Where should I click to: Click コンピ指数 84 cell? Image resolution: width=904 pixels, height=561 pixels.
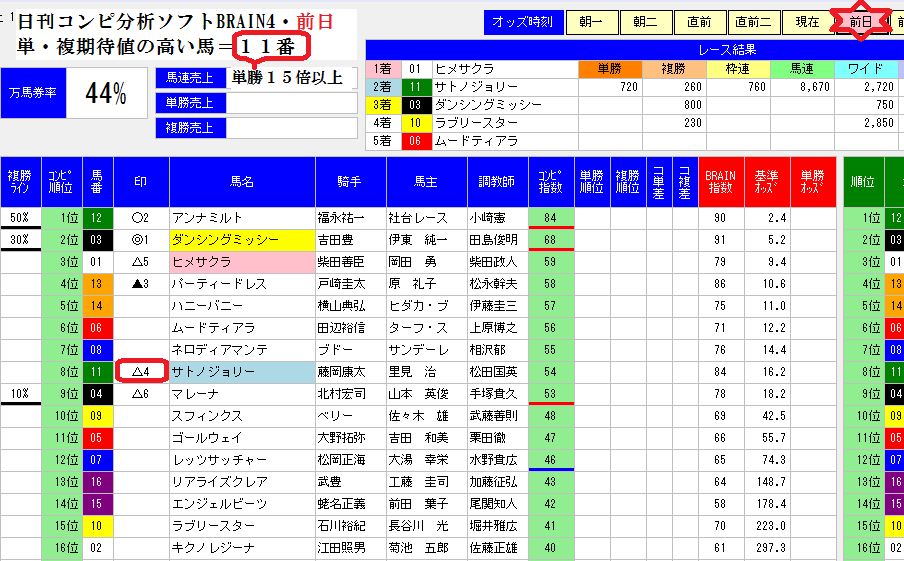551,218
